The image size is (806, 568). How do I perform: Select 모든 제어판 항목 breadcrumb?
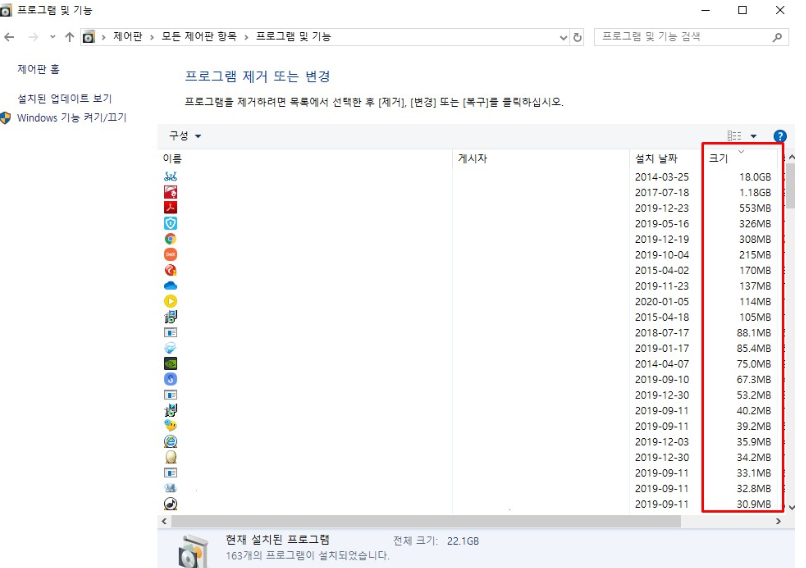[199, 36]
